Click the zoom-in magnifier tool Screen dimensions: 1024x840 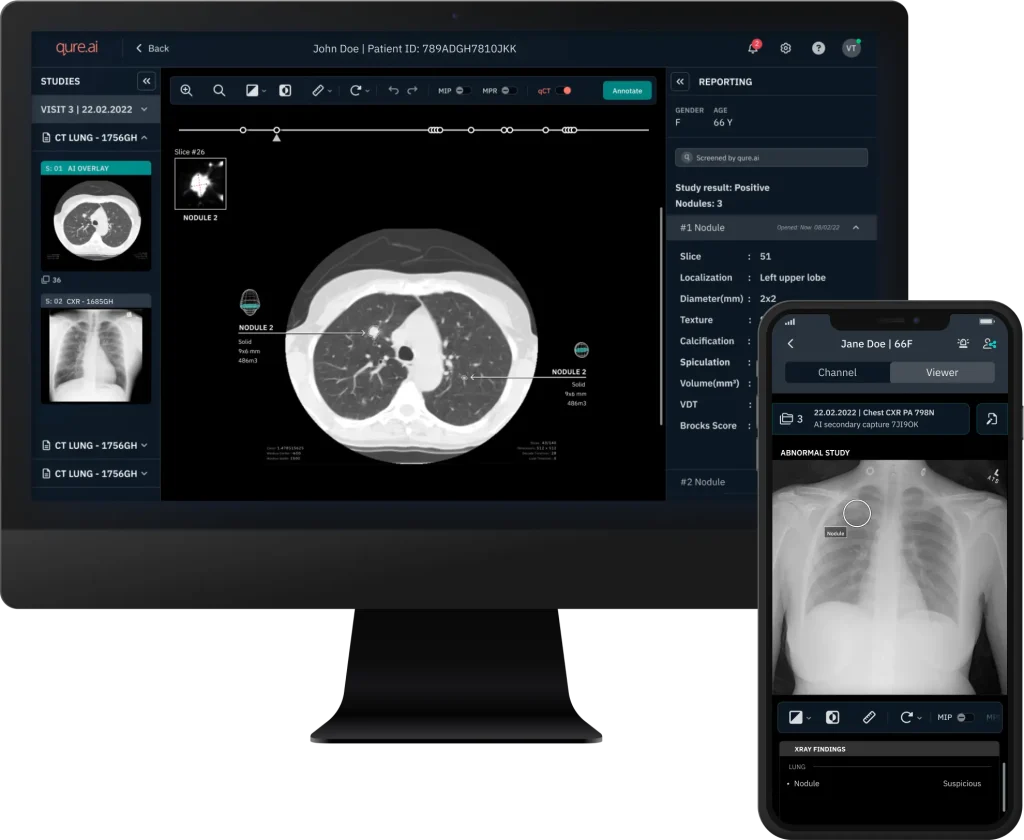point(186,90)
